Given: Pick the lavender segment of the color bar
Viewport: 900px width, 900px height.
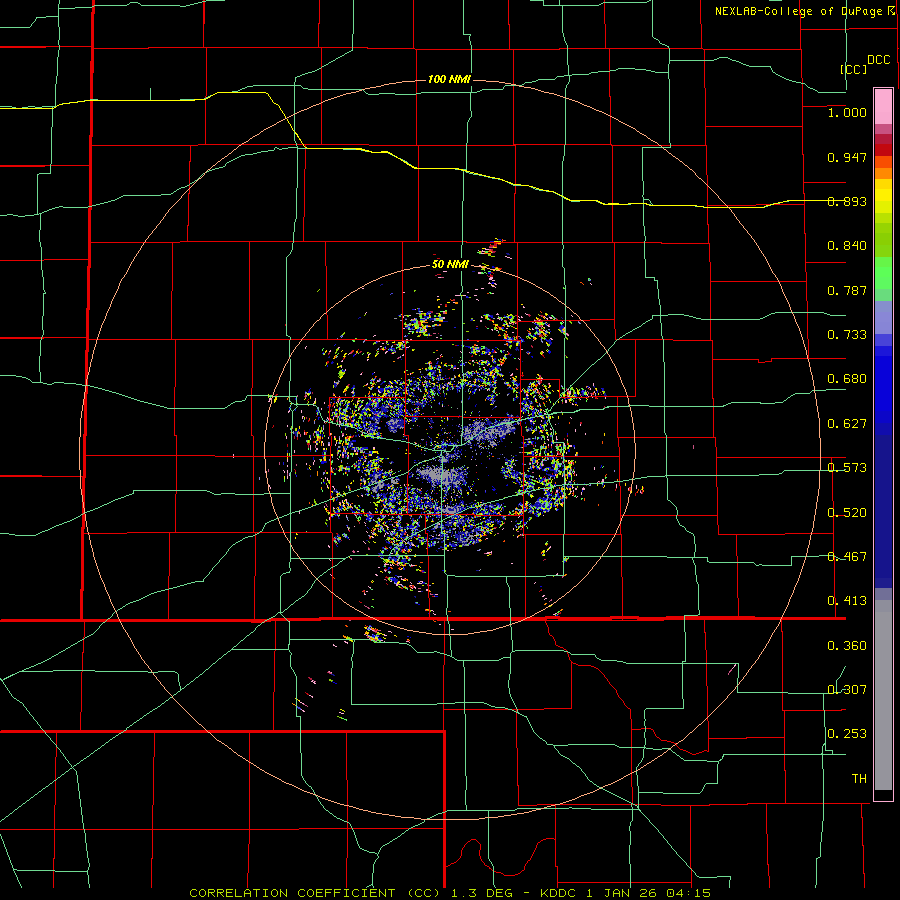Looking at the screenshot, I should pos(883,317).
